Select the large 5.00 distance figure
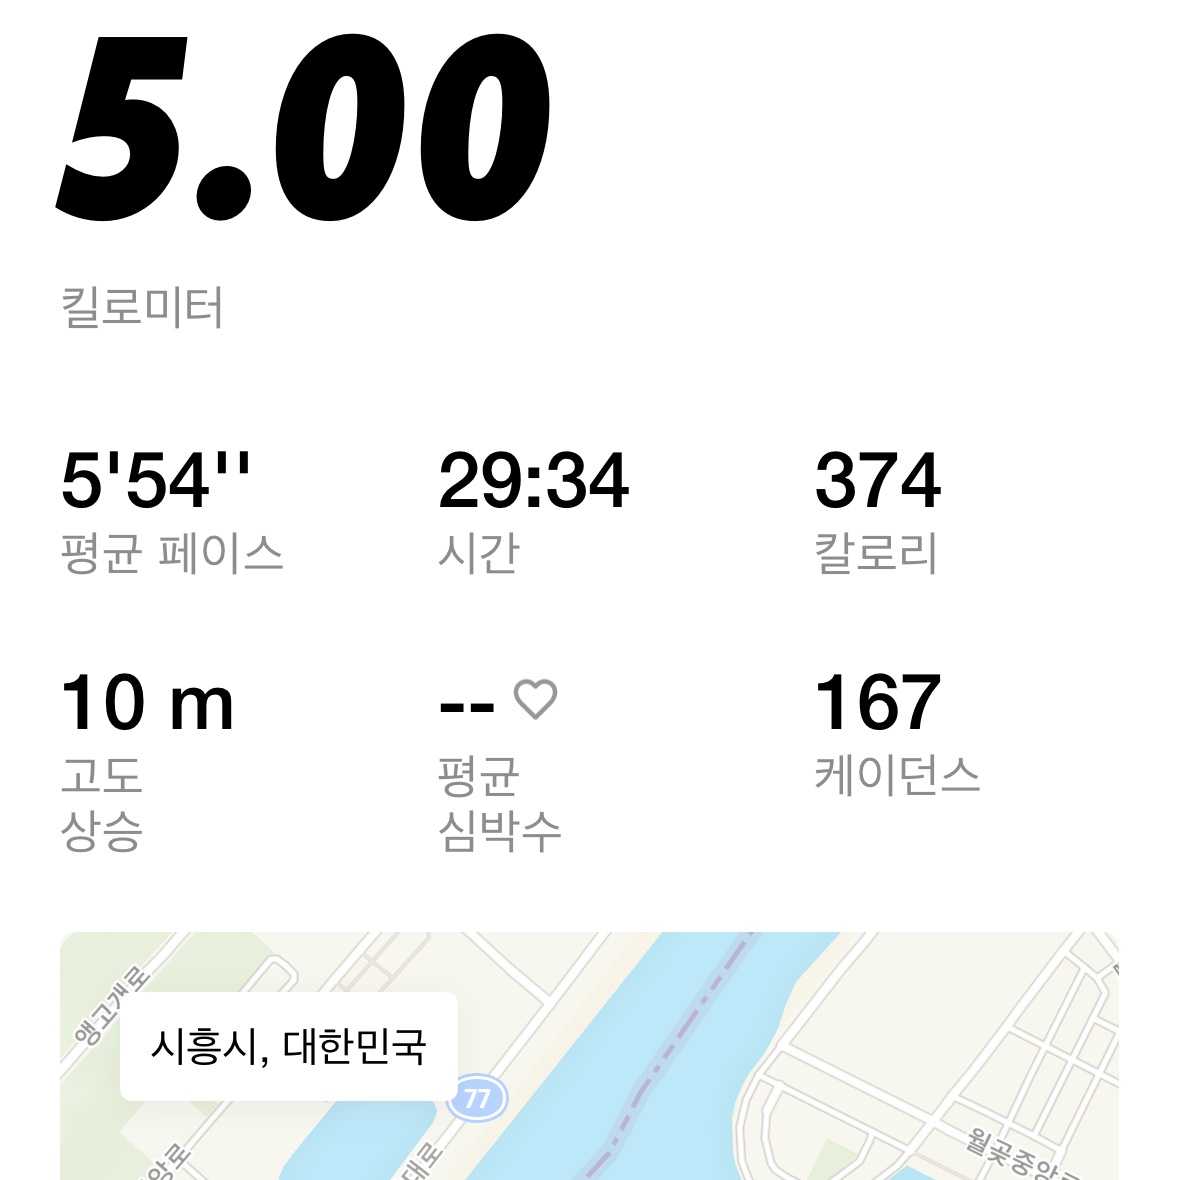The height and width of the screenshot is (1180, 1179). [303, 128]
